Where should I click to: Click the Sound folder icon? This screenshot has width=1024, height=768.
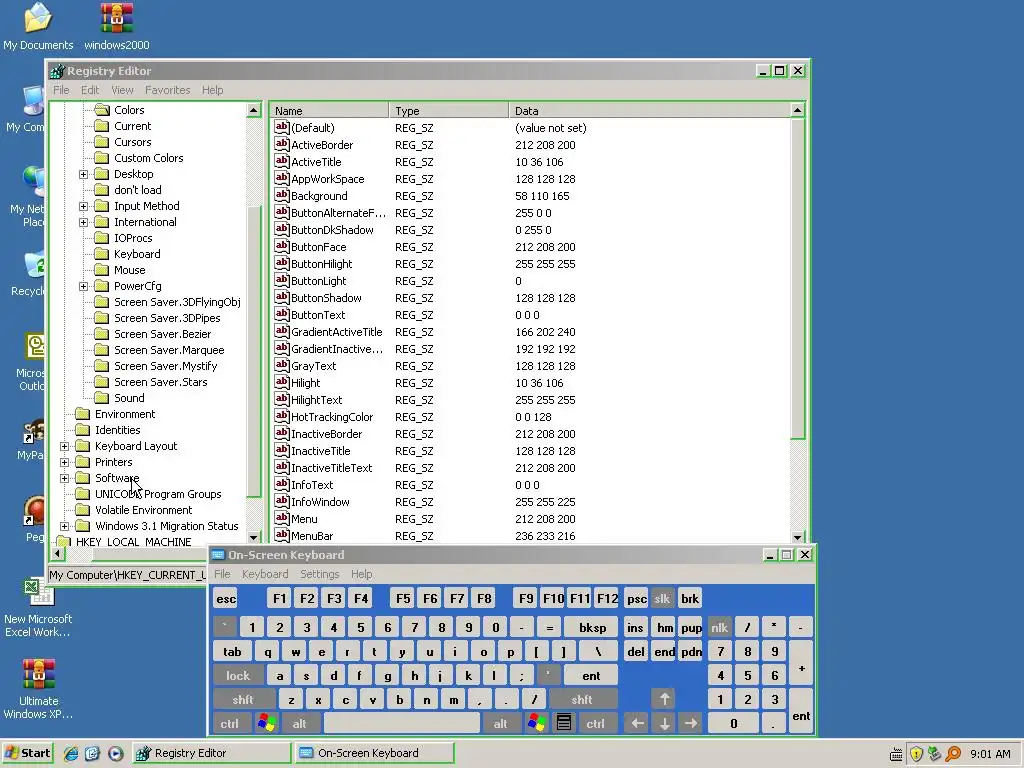point(102,398)
